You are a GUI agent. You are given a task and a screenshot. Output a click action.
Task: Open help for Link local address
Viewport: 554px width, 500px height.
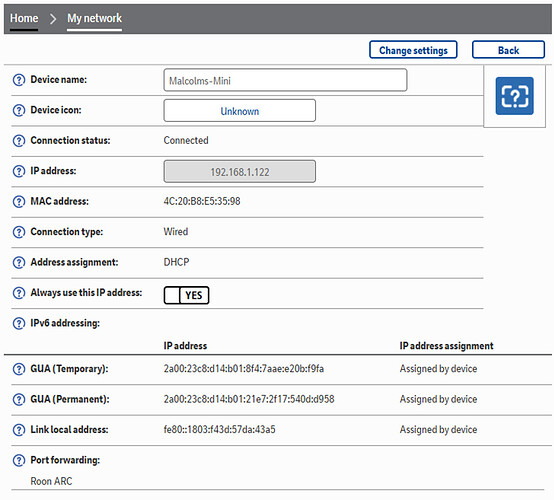[x=19, y=430]
